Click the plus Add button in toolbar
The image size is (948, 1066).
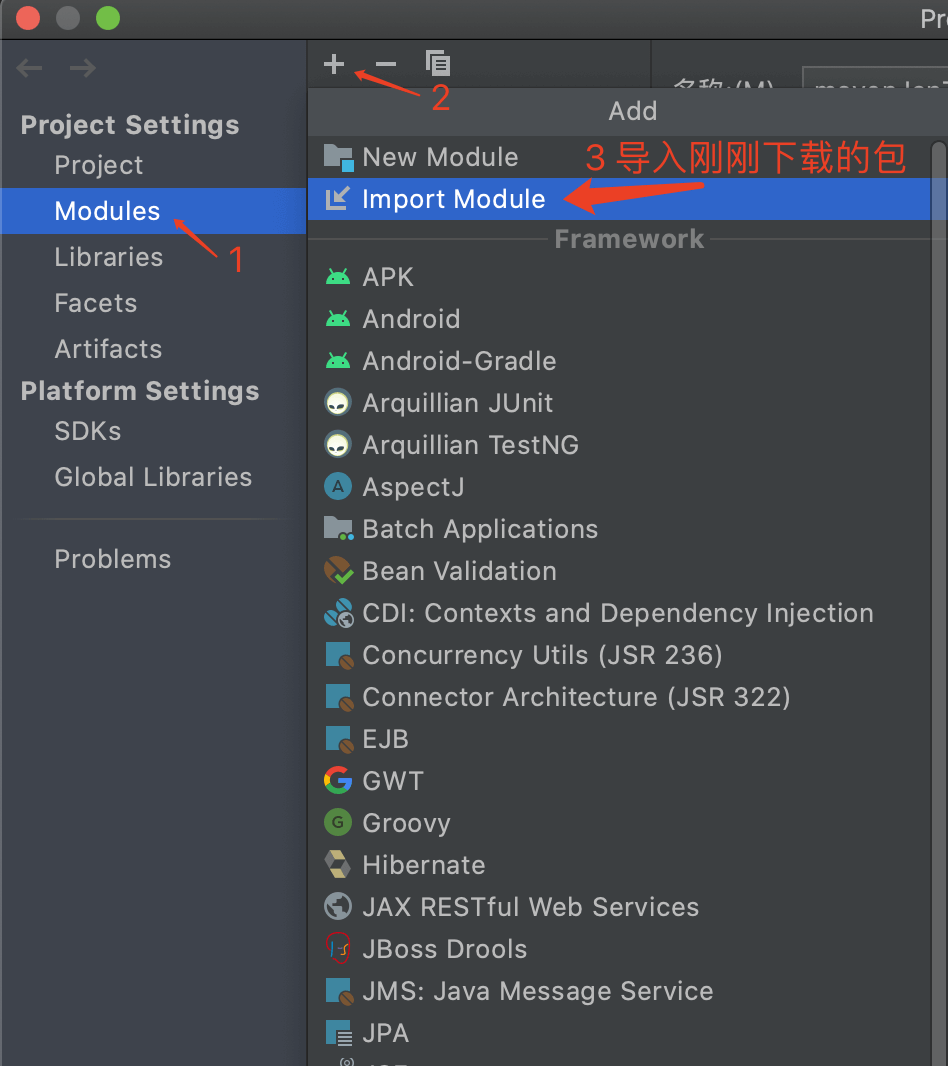tap(334, 65)
